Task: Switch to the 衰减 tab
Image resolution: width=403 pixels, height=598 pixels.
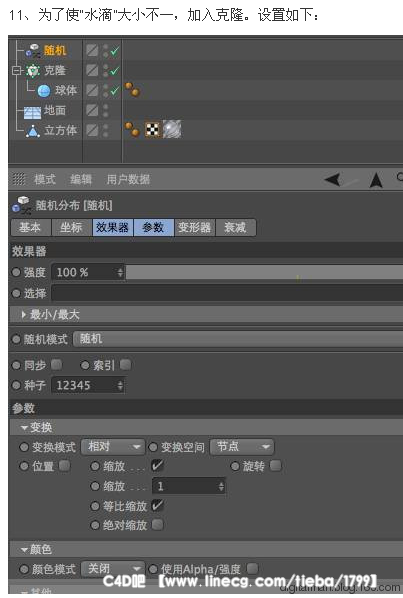Action: pos(235,227)
